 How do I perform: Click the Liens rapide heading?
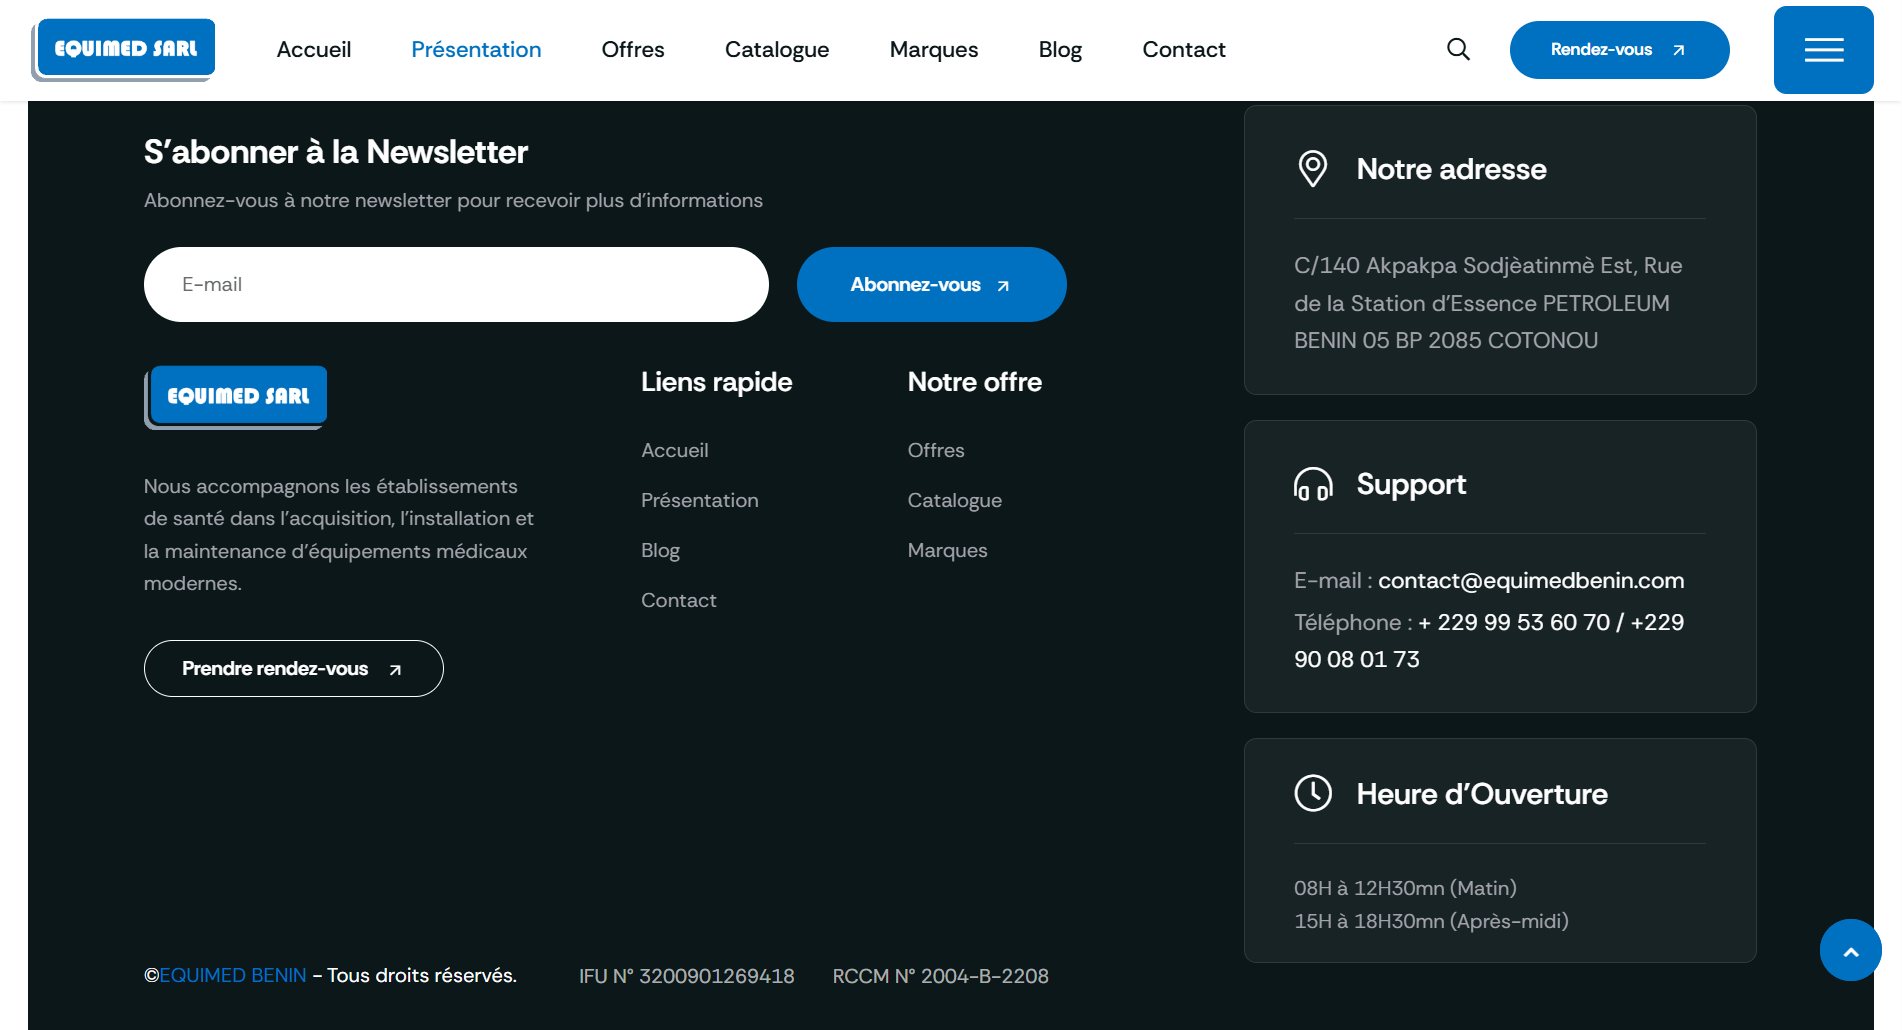716,382
